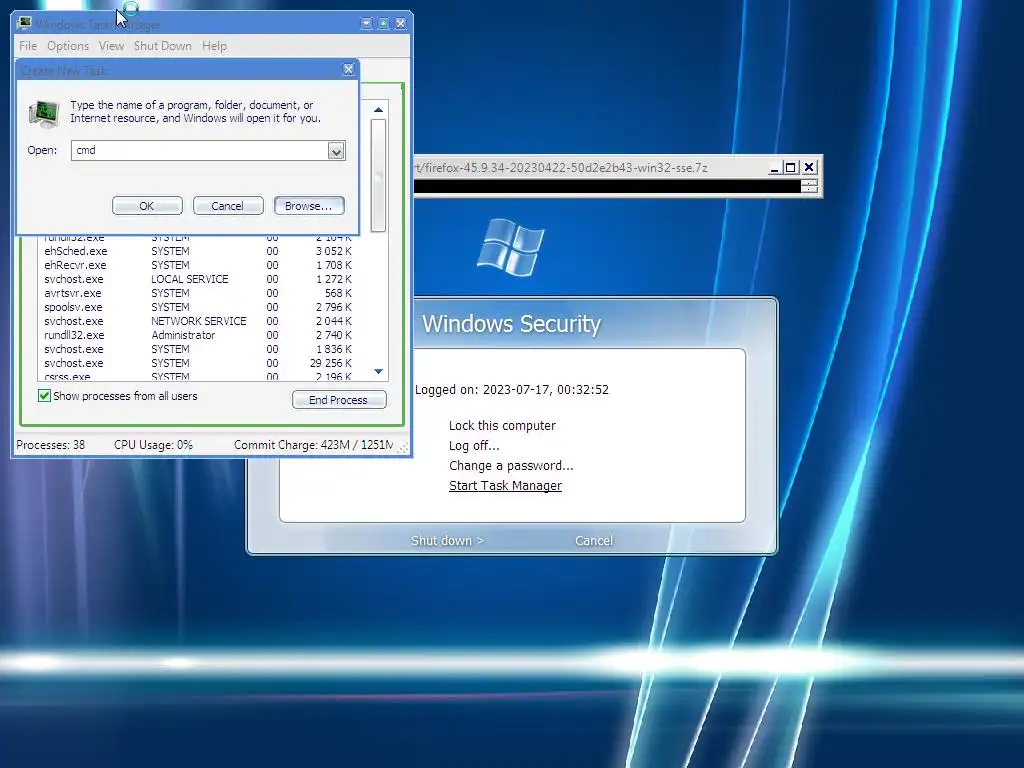The width and height of the screenshot is (1024, 768).
Task: Confirm with OK in Create New Task
Action: pos(147,206)
